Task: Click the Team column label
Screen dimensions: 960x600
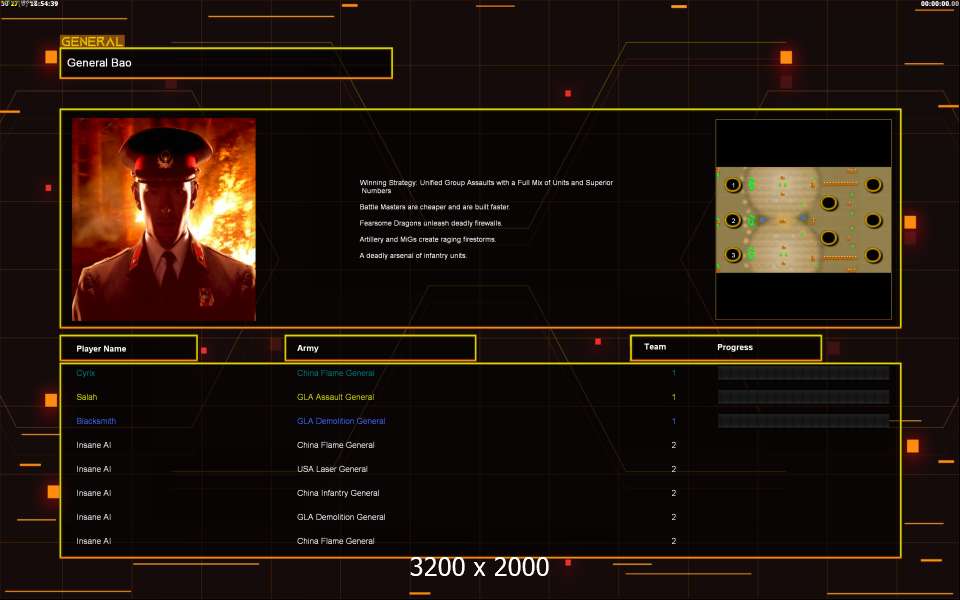Action: (x=655, y=347)
